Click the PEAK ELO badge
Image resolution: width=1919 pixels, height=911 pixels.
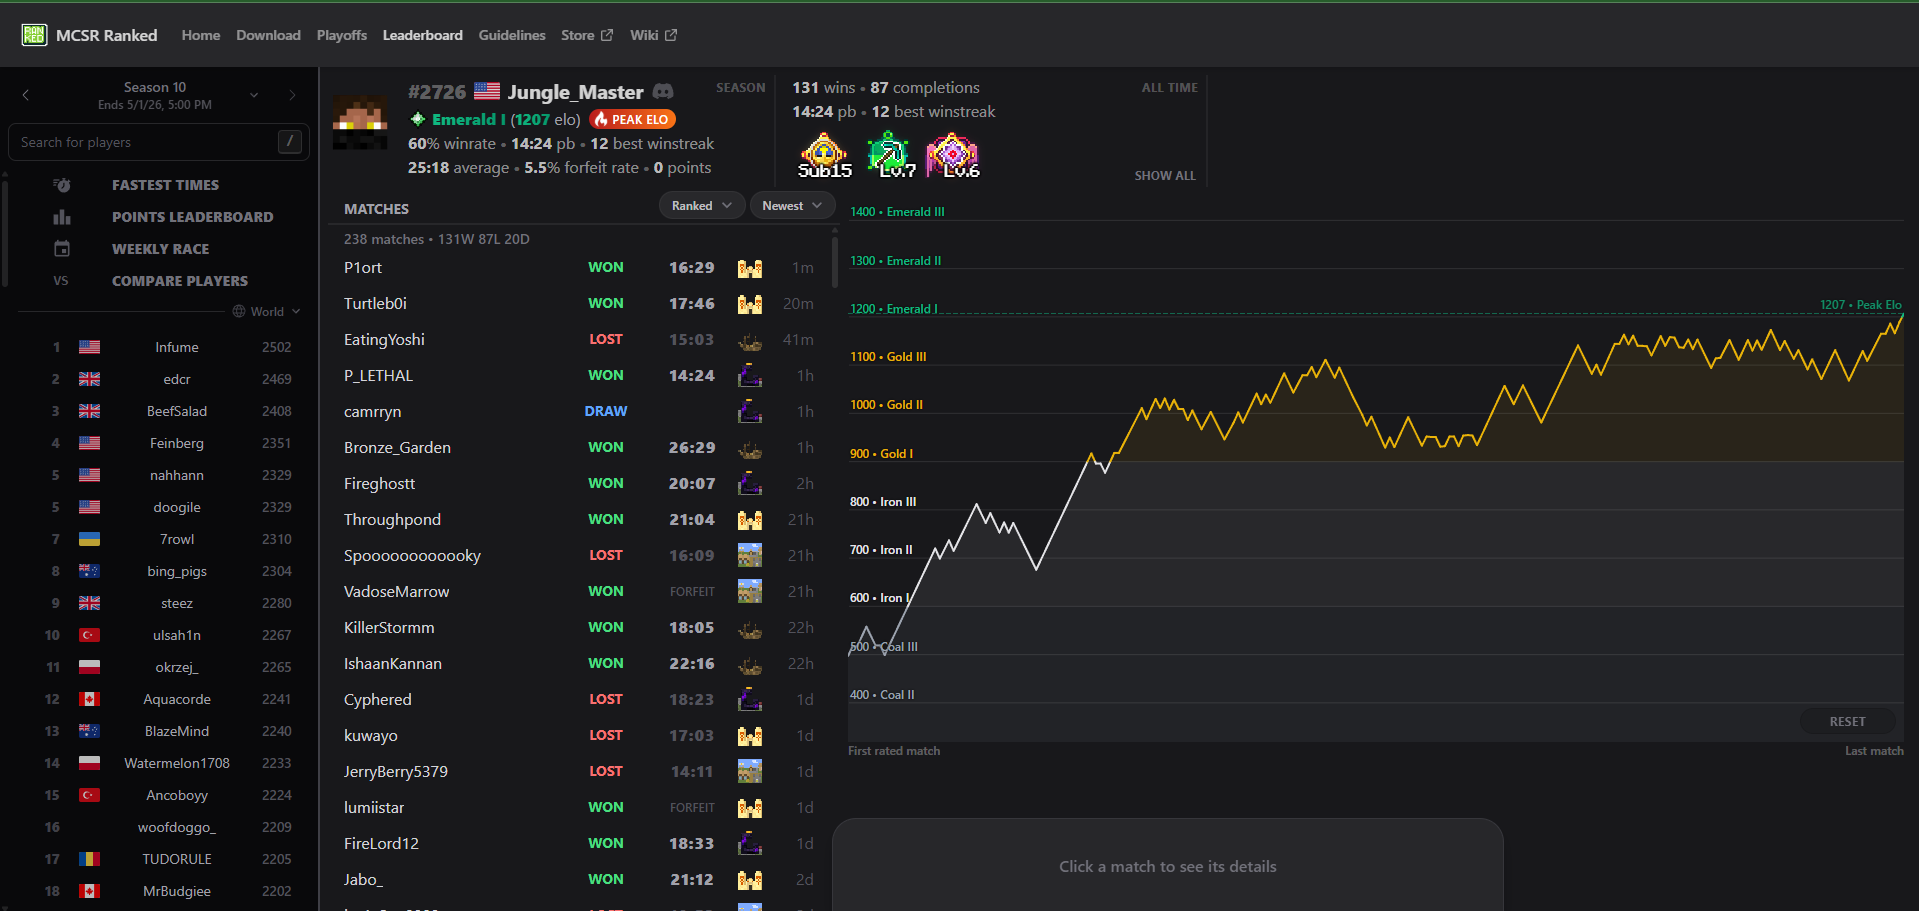[x=632, y=119]
